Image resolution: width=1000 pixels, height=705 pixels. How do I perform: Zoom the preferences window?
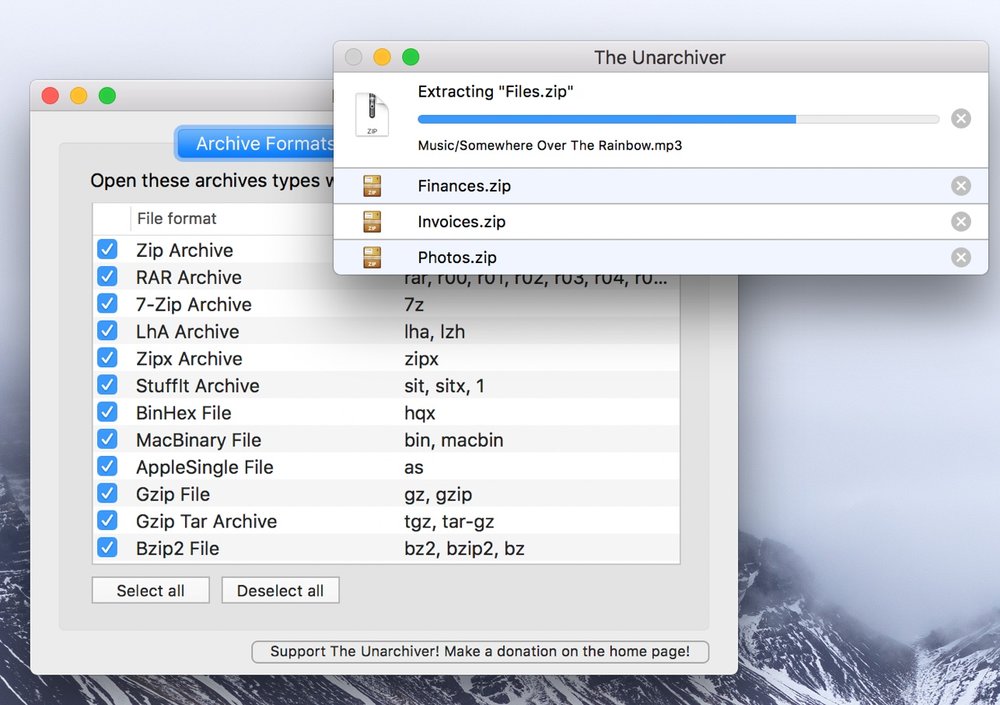click(x=107, y=96)
